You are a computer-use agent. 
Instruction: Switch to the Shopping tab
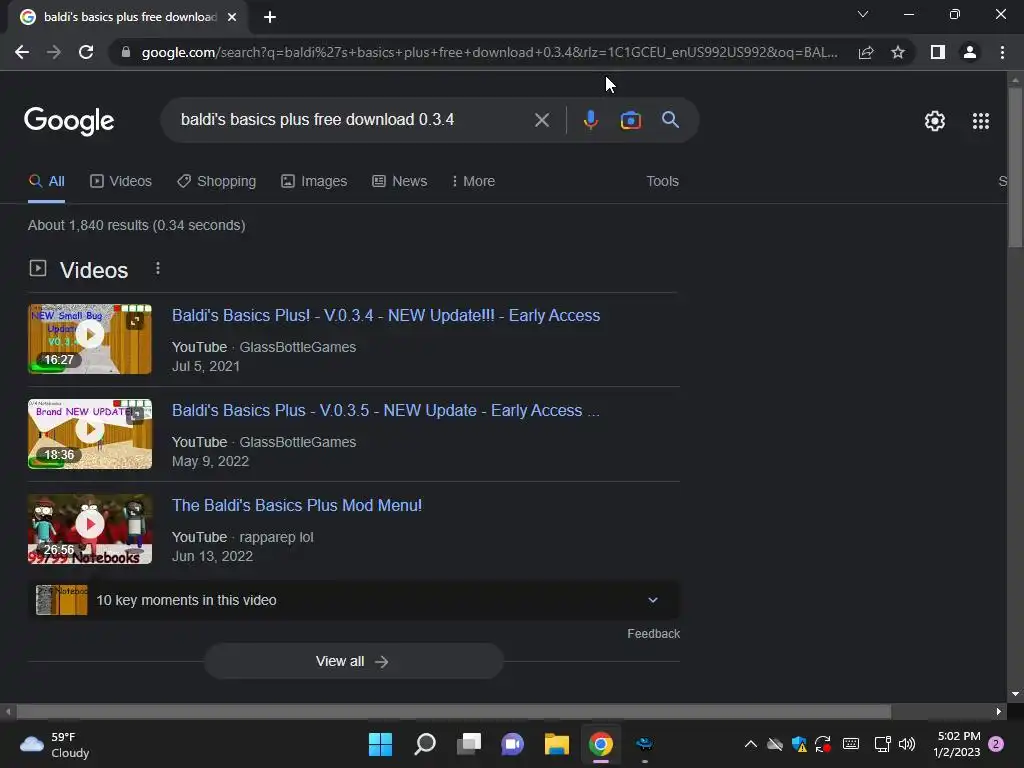pyautogui.click(x=216, y=182)
